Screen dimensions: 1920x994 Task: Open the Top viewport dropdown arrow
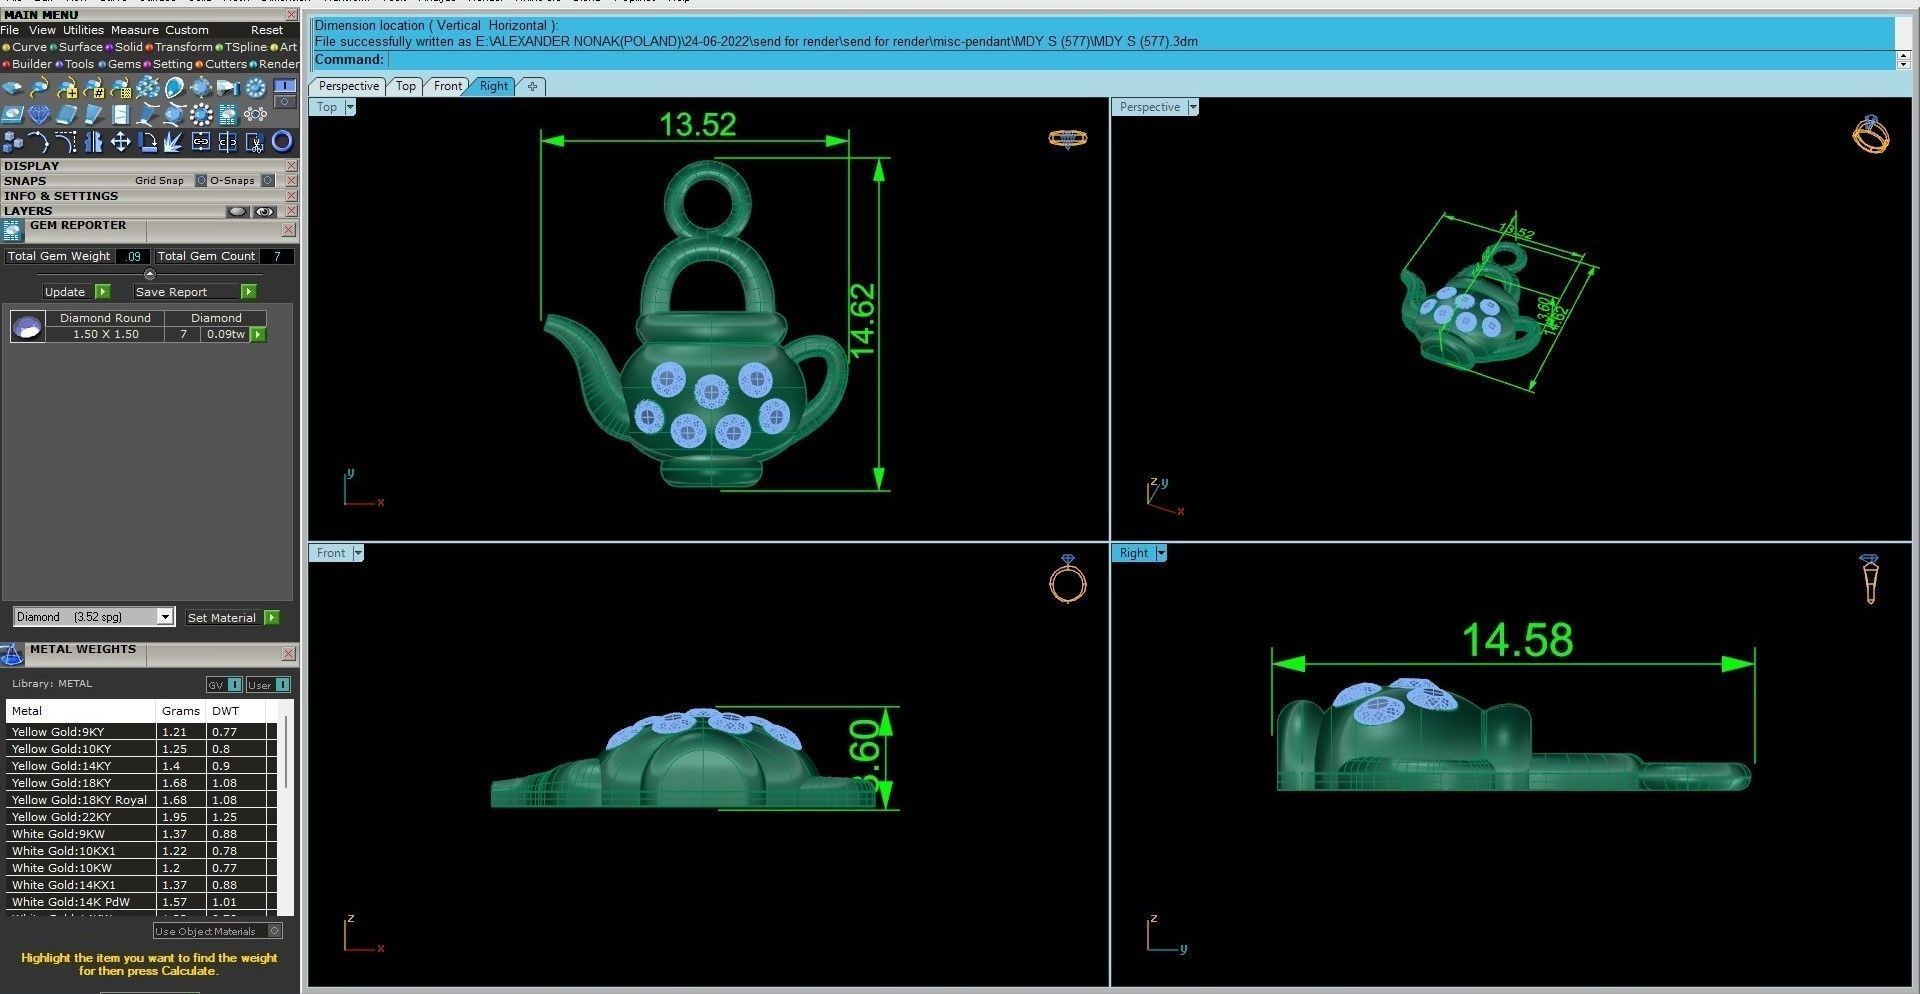350,107
